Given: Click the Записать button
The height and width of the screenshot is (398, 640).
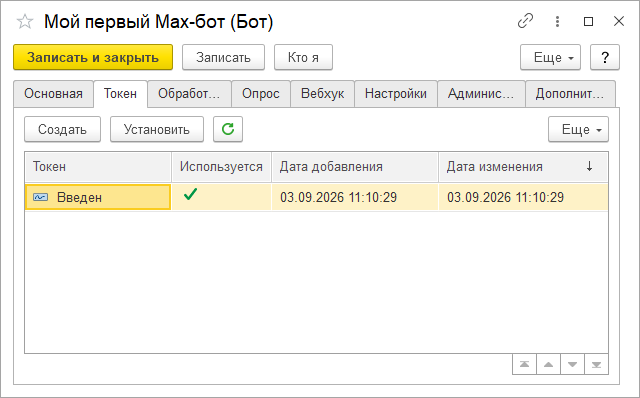Looking at the screenshot, I should [223, 58].
